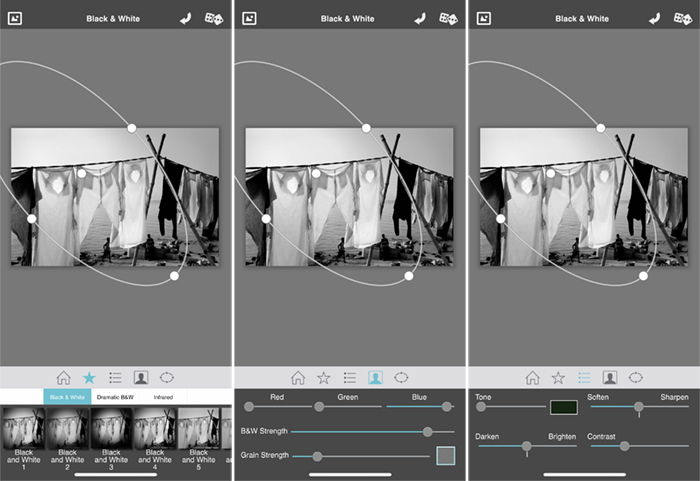The image size is (700, 481).
Task: Tap the star presets icon in right screen
Action: tap(558, 378)
